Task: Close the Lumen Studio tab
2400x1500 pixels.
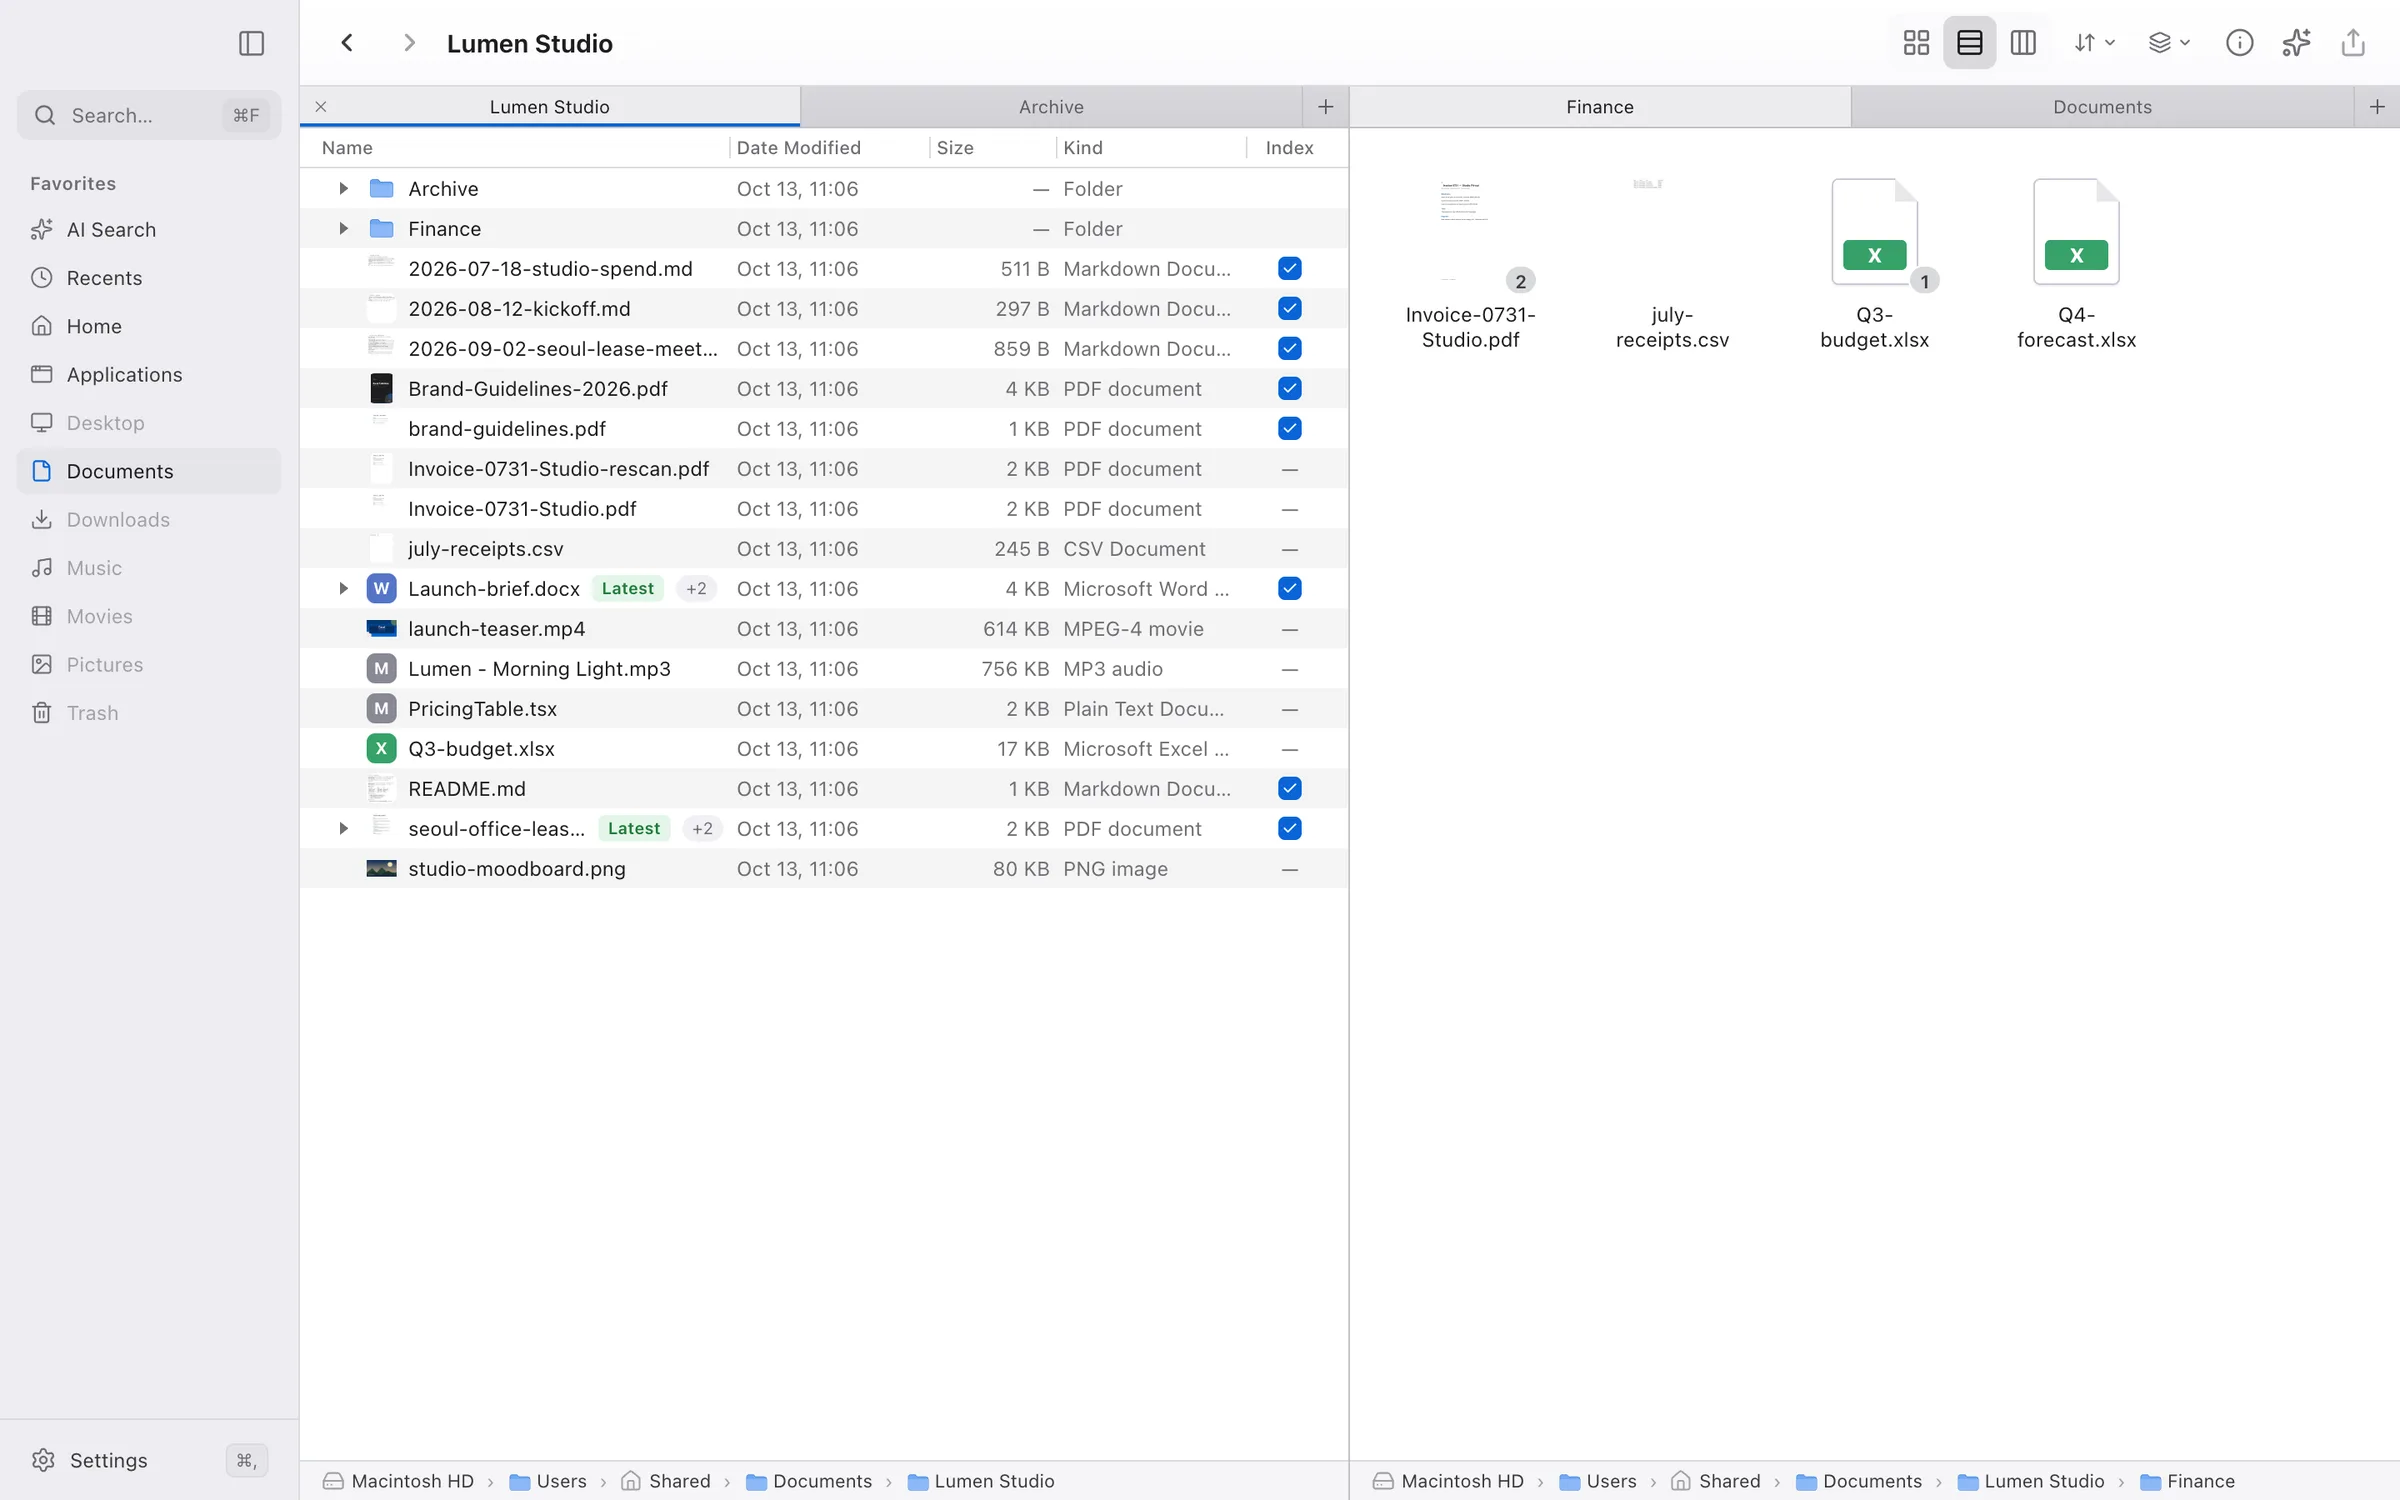Action: point(321,107)
